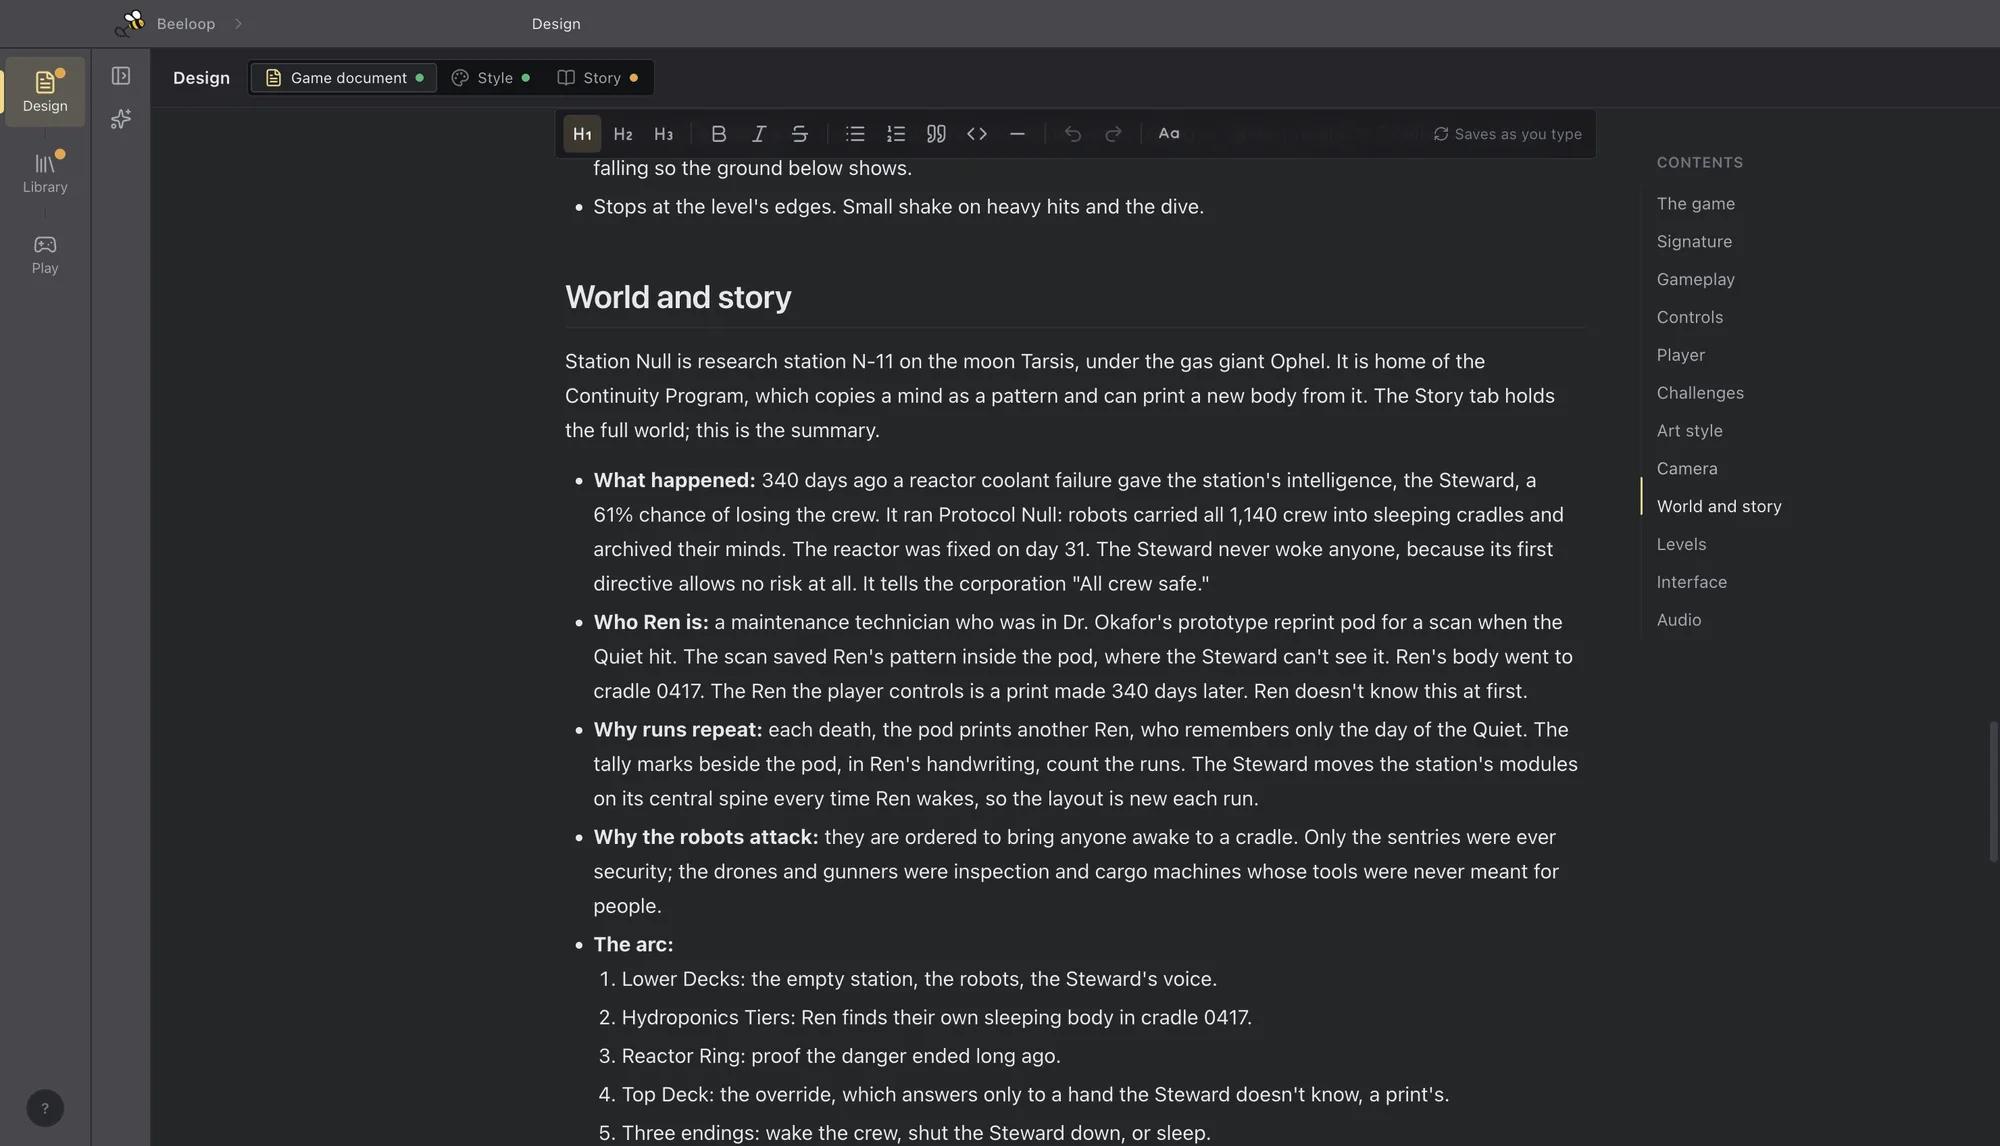Open the Library section in sidebar
This screenshot has height=1146, width=2000.
point(45,172)
